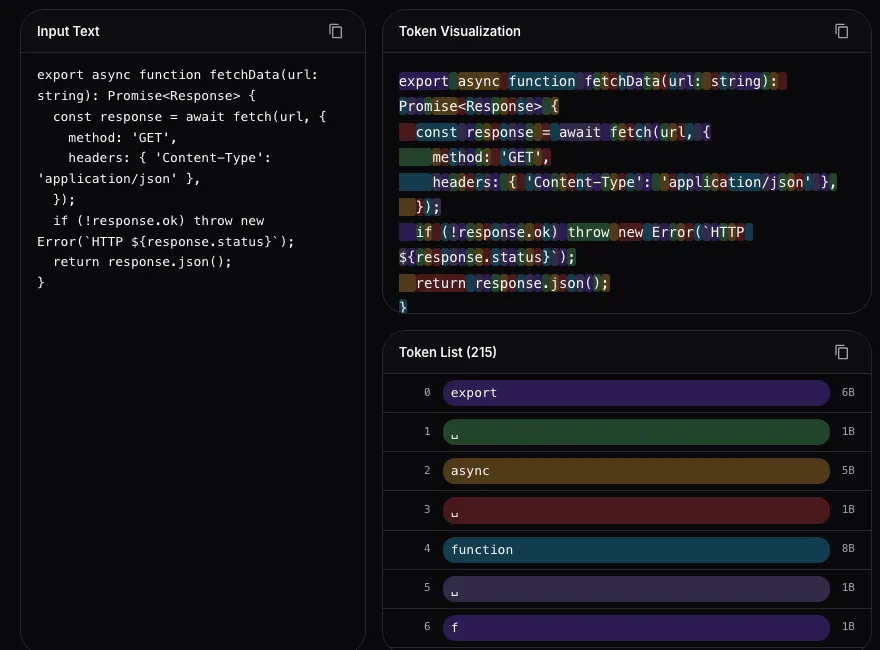Click the 6B size label of export
The width and height of the screenshot is (880, 650).
coord(847,392)
